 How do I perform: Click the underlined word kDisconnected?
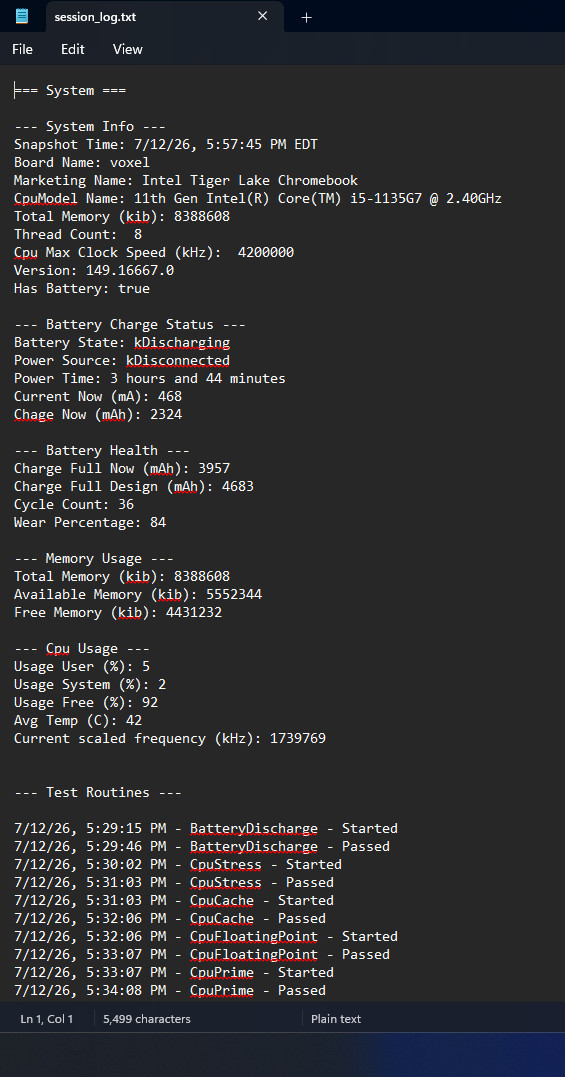point(178,361)
